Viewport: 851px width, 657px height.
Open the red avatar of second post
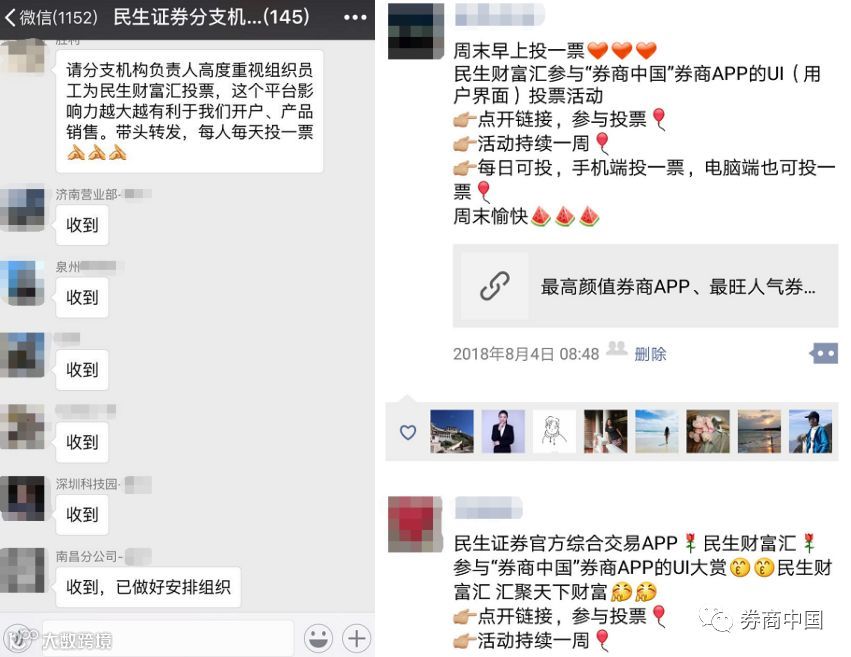point(415,524)
